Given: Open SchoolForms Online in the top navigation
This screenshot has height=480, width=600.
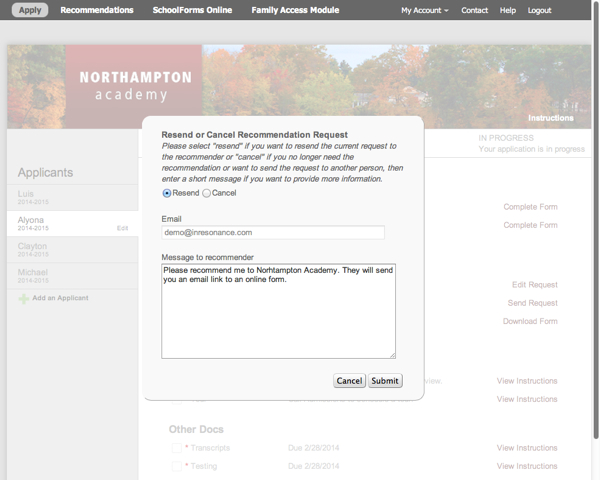Looking at the screenshot, I should [192, 10].
